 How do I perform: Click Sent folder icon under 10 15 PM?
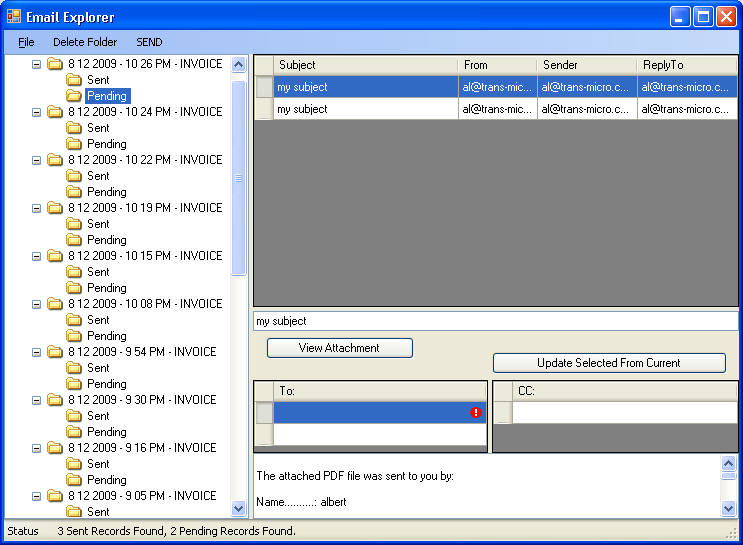coord(74,272)
